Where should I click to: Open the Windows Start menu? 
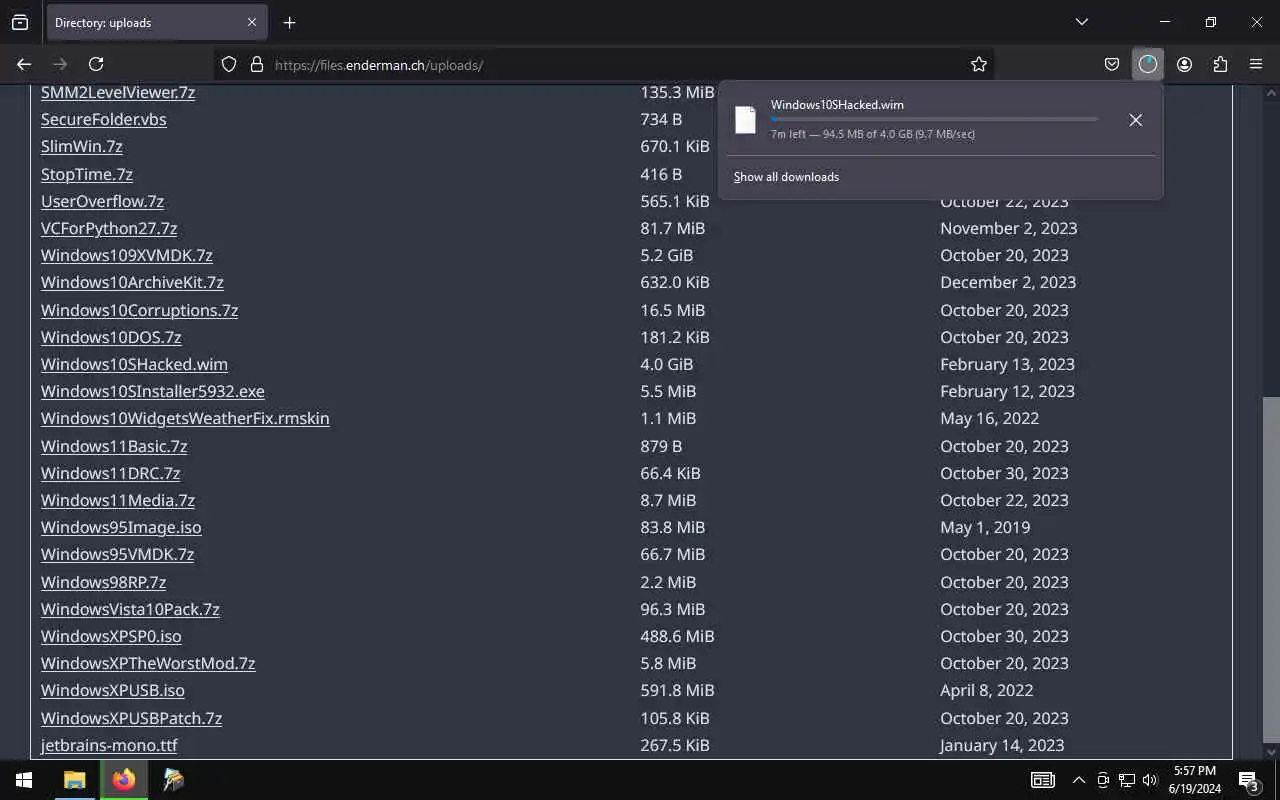(x=24, y=780)
